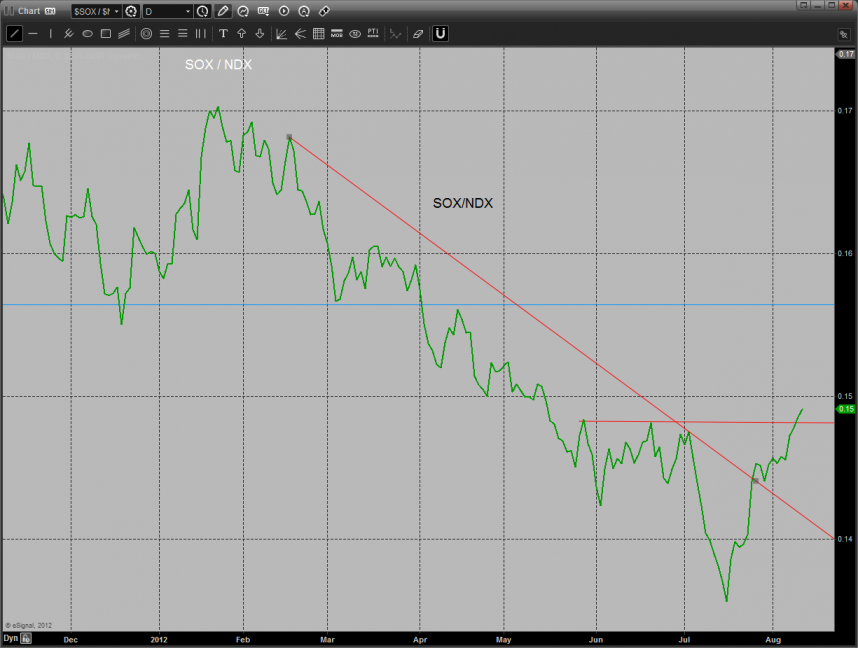Screen dimensions: 858x648
Task: Click the window linking chain icon
Action: point(843,34)
